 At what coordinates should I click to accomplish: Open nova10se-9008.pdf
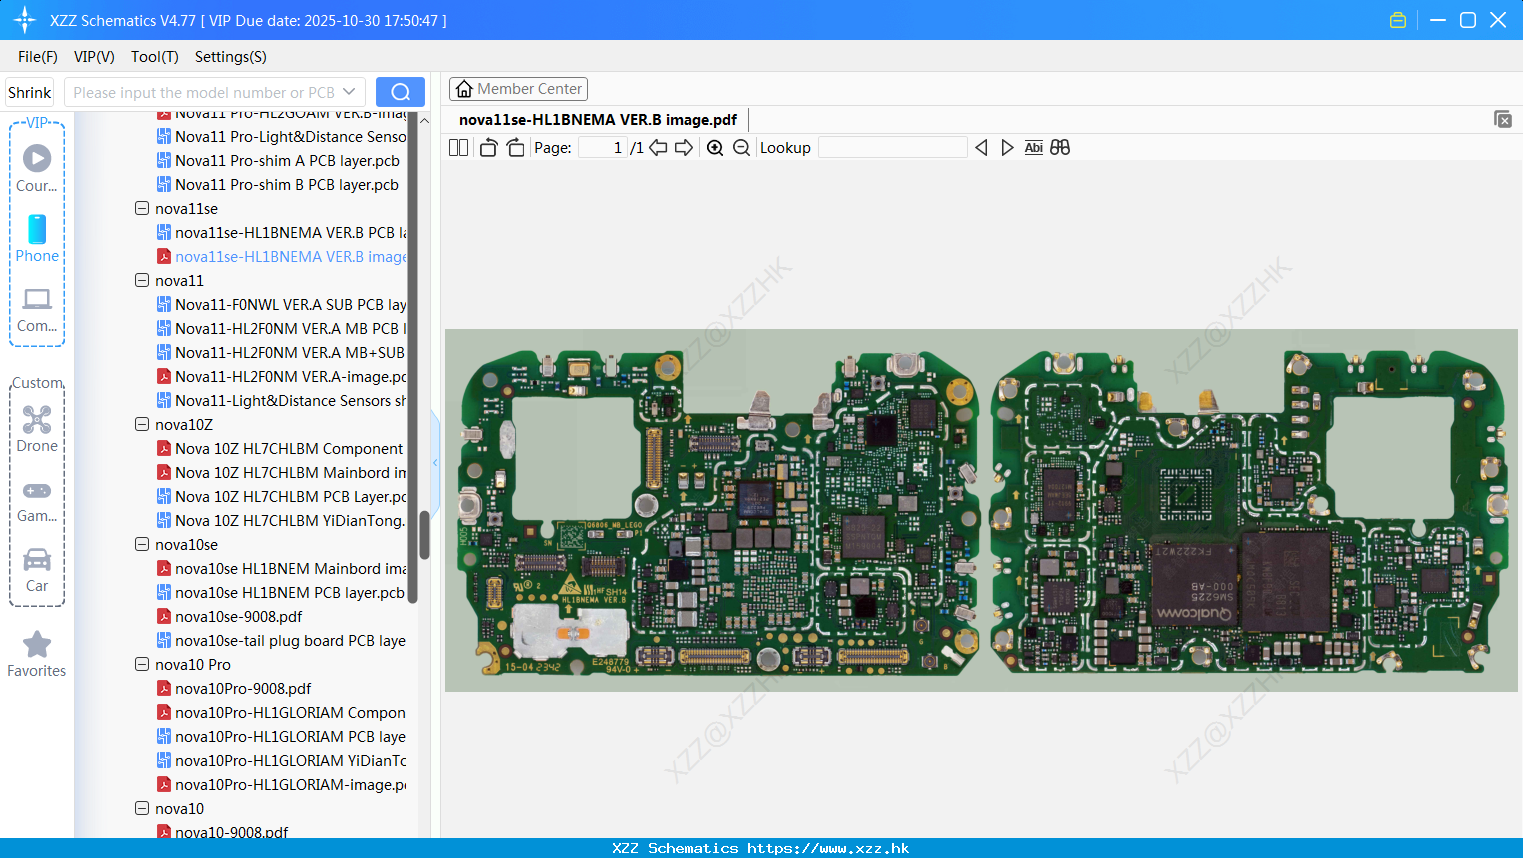[230, 616]
